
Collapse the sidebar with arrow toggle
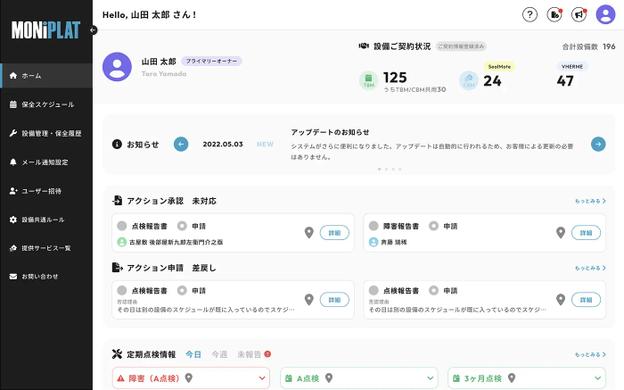[93, 30]
